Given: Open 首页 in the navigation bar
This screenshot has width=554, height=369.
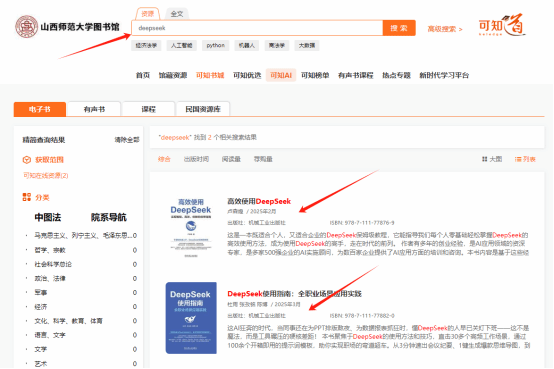Looking at the screenshot, I should [x=143, y=75].
